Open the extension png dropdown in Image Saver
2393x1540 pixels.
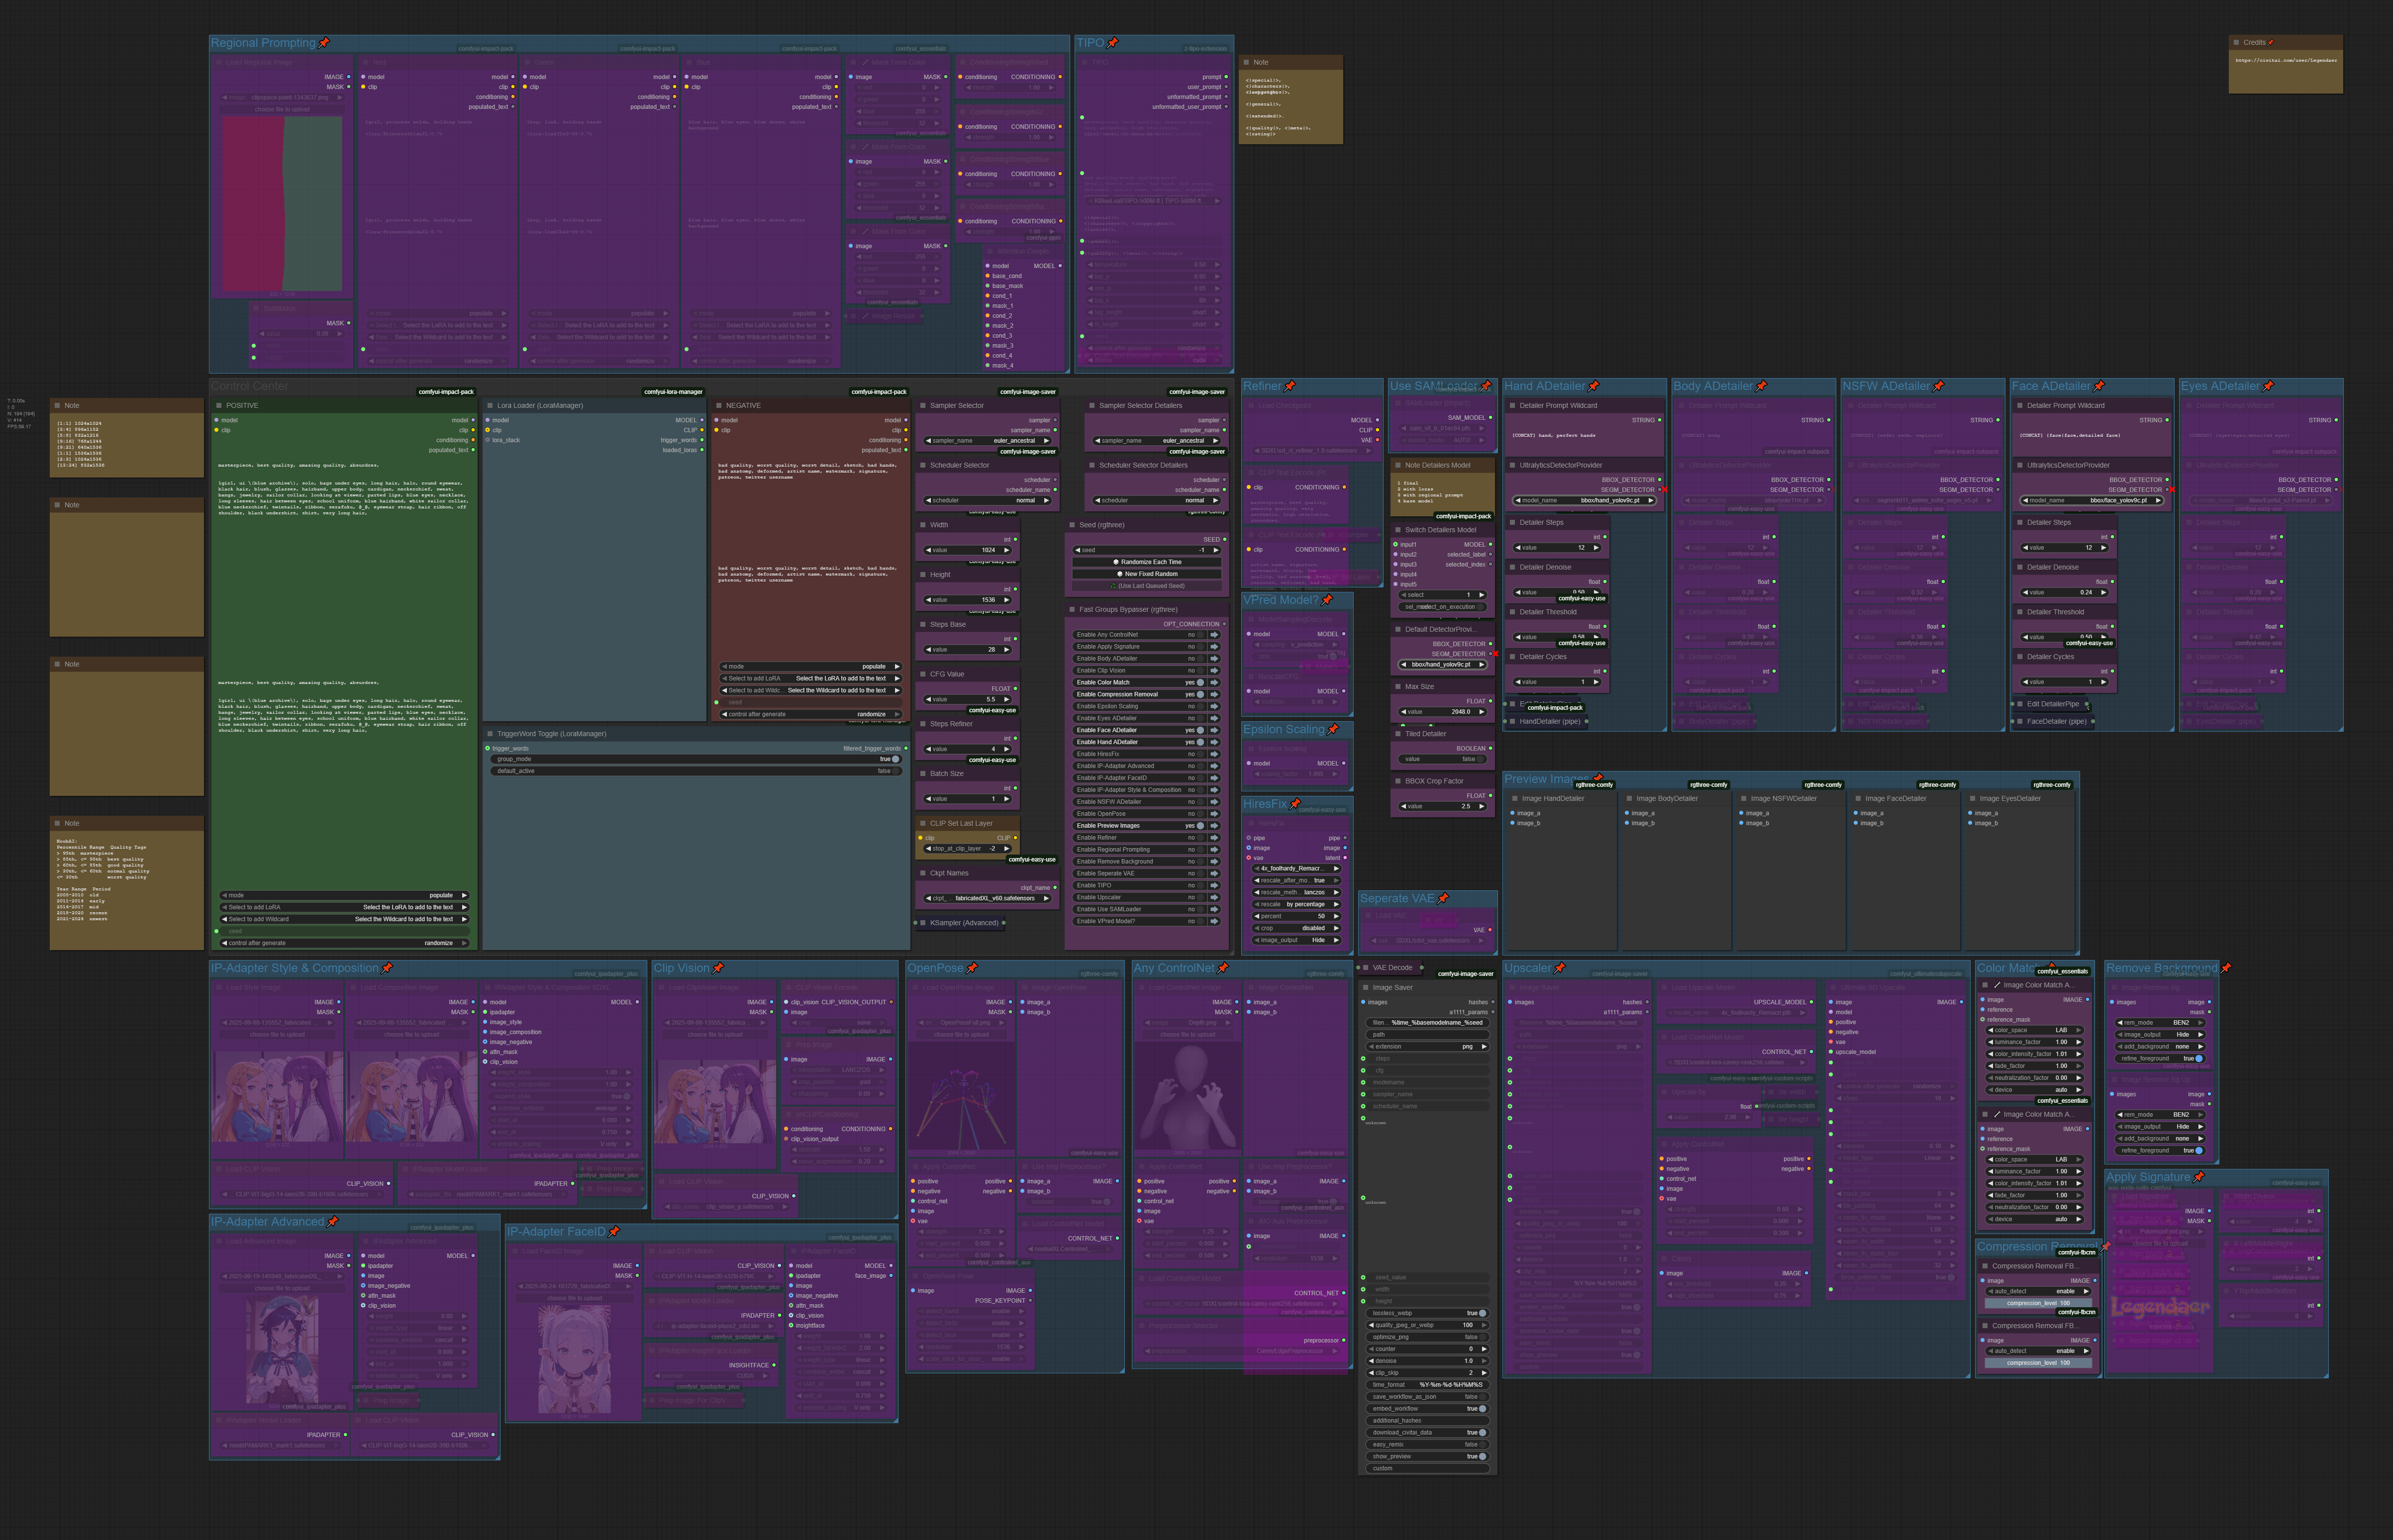click(x=1427, y=1047)
